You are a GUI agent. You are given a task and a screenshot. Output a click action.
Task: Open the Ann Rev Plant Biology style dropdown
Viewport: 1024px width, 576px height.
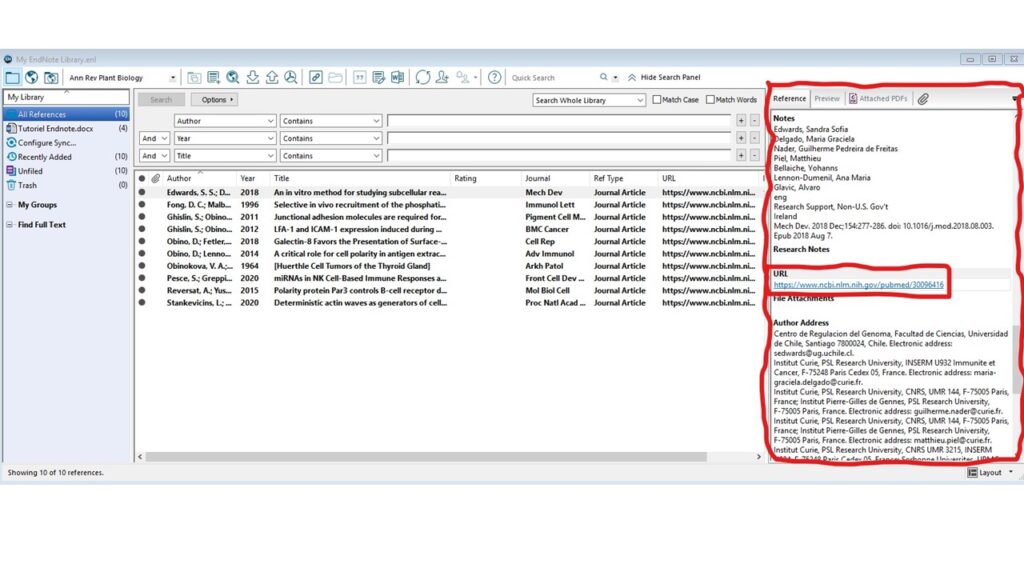pos(173,77)
